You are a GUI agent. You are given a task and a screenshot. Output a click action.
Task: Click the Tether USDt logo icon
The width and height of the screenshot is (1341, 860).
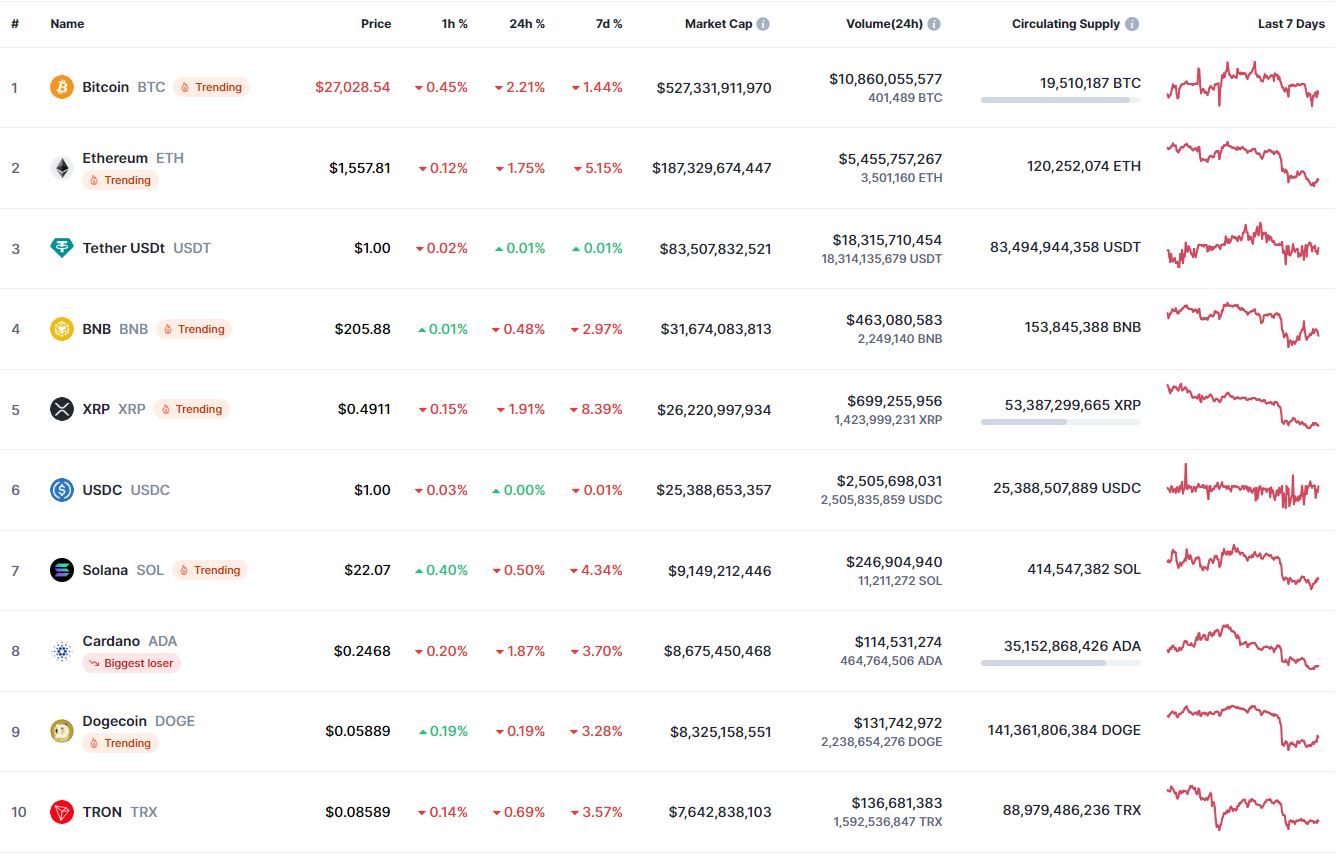pyautogui.click(x=62, y=248)
